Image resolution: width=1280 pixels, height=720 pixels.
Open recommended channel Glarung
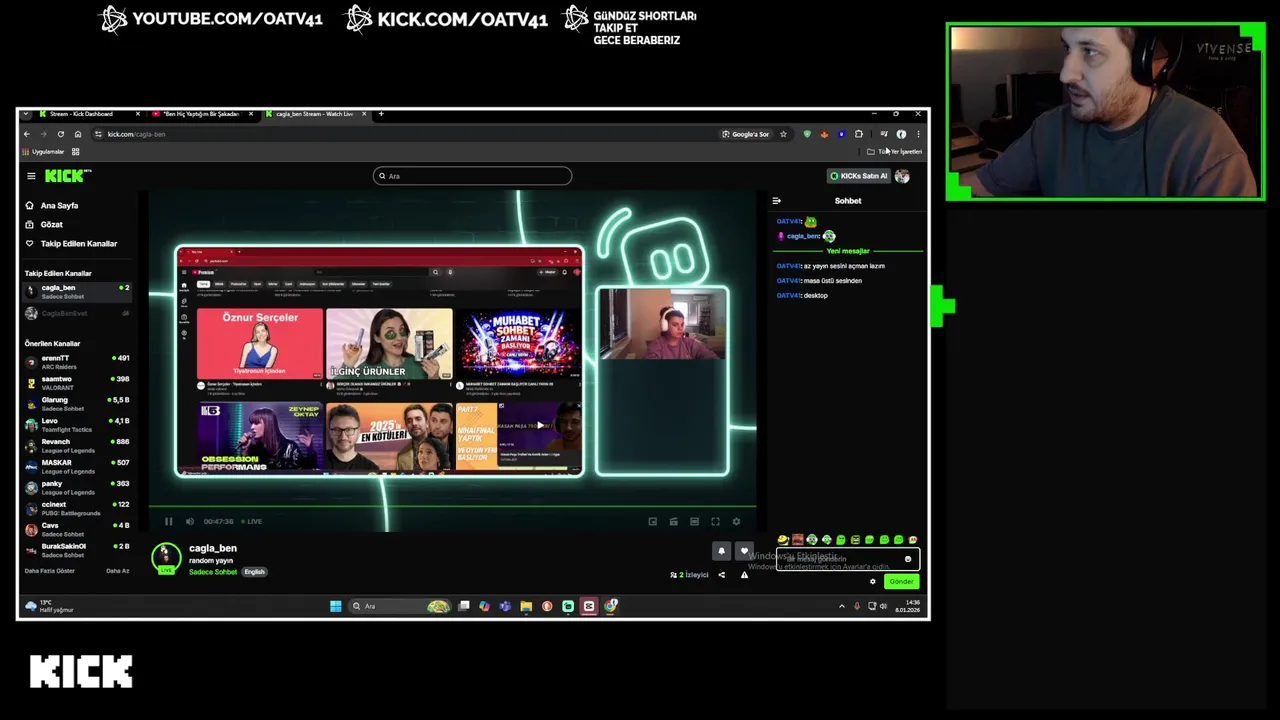point(77,404)
